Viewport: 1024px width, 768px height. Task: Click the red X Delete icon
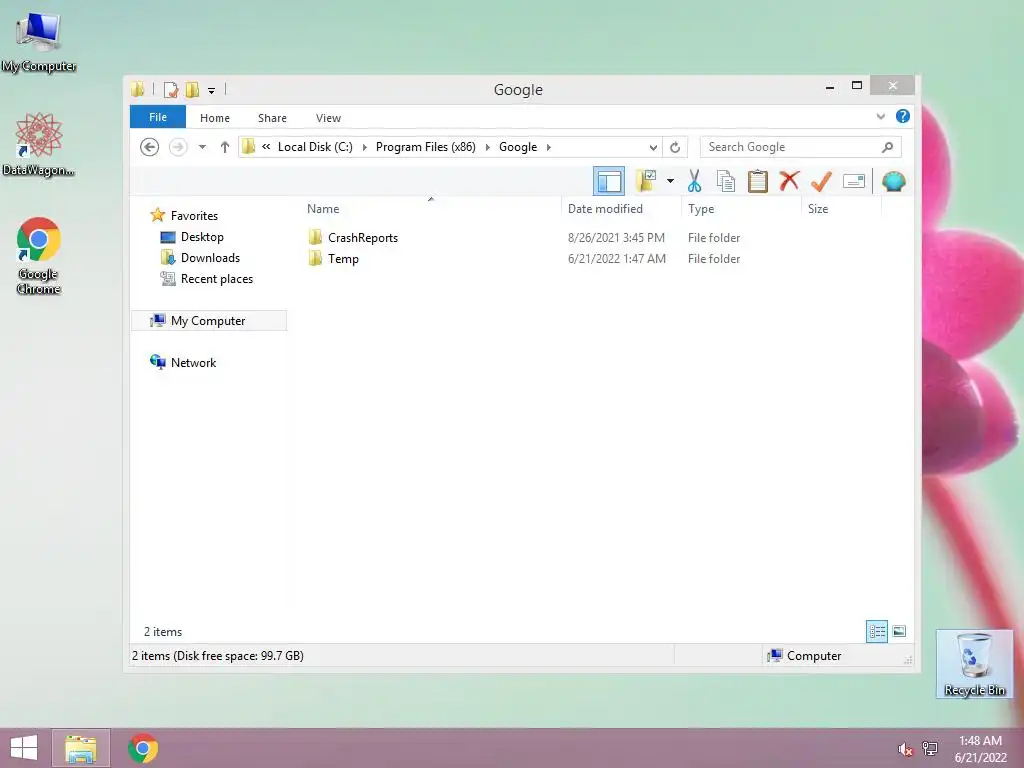(x=789, y=180)
